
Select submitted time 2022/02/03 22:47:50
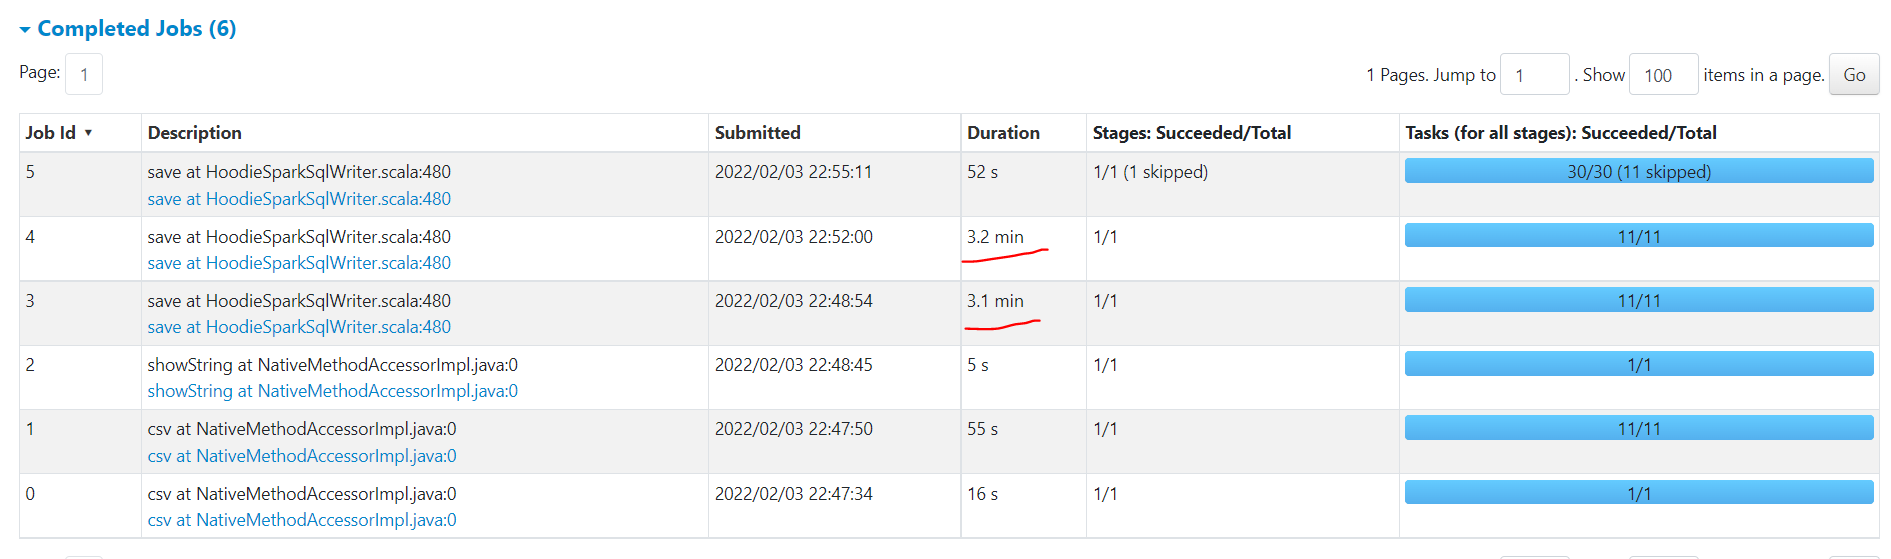[793, 429]
